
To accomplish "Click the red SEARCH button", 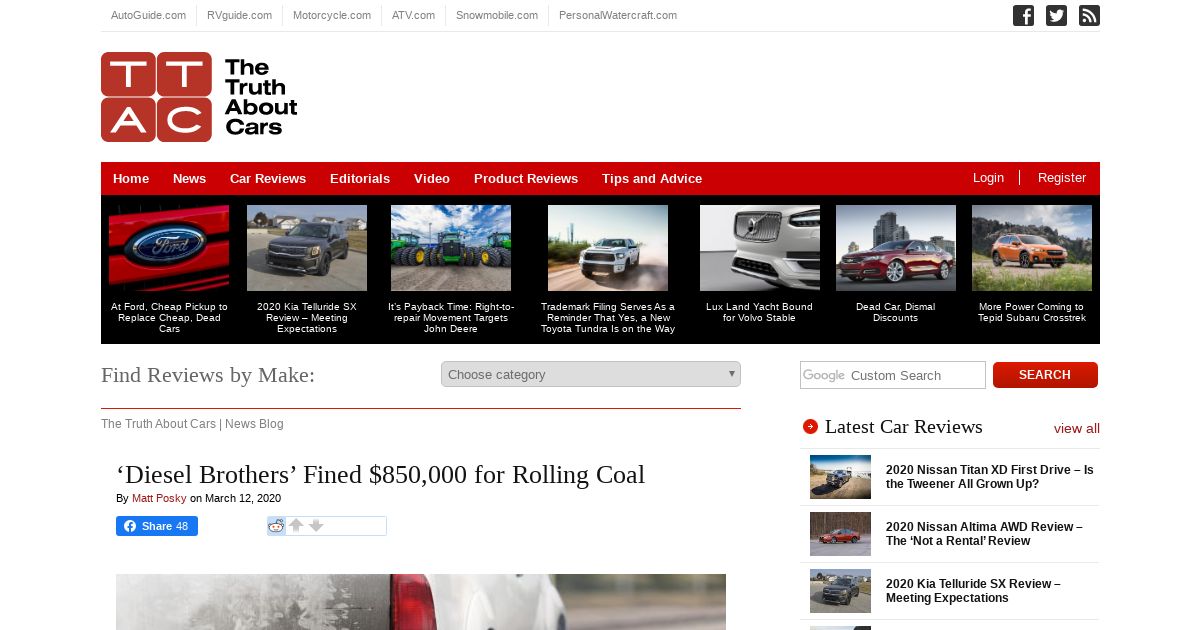I will [1045, 375].
